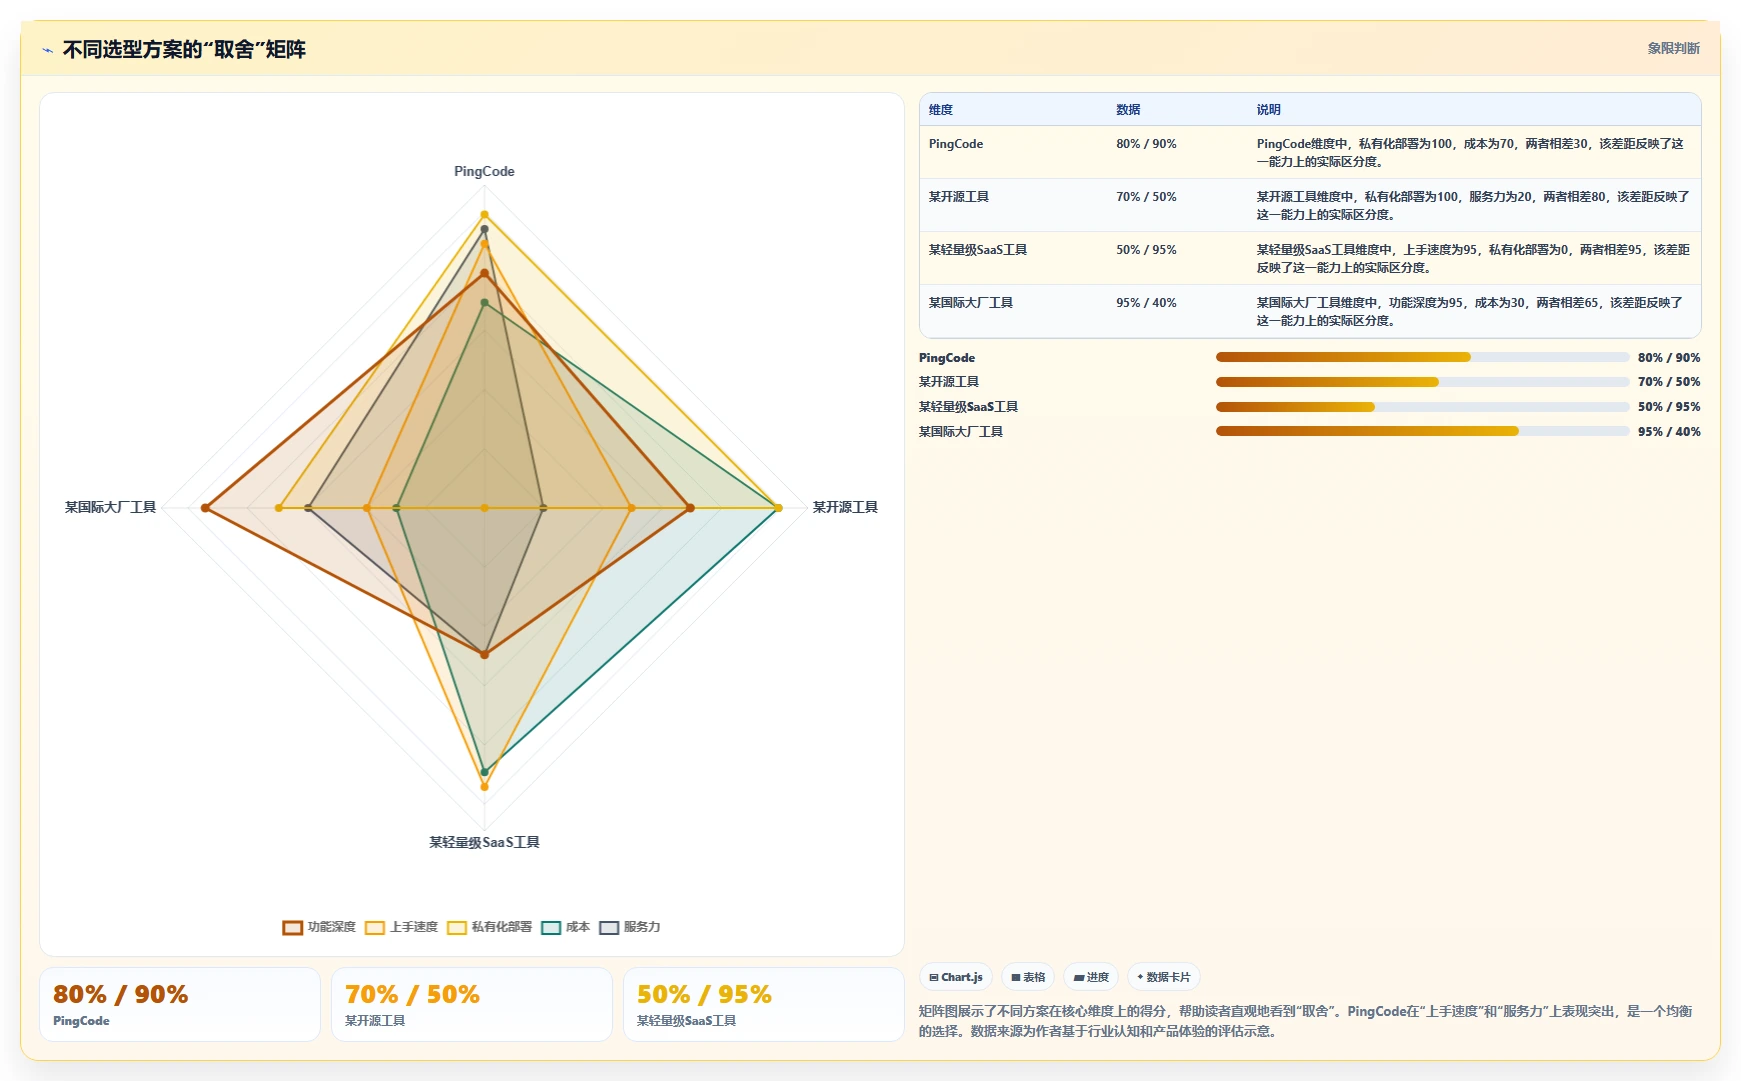This screenshot has width=1741, height=1081.
Task: Click the PingCode axis label on the radar chart
Action: coord(484,171)
